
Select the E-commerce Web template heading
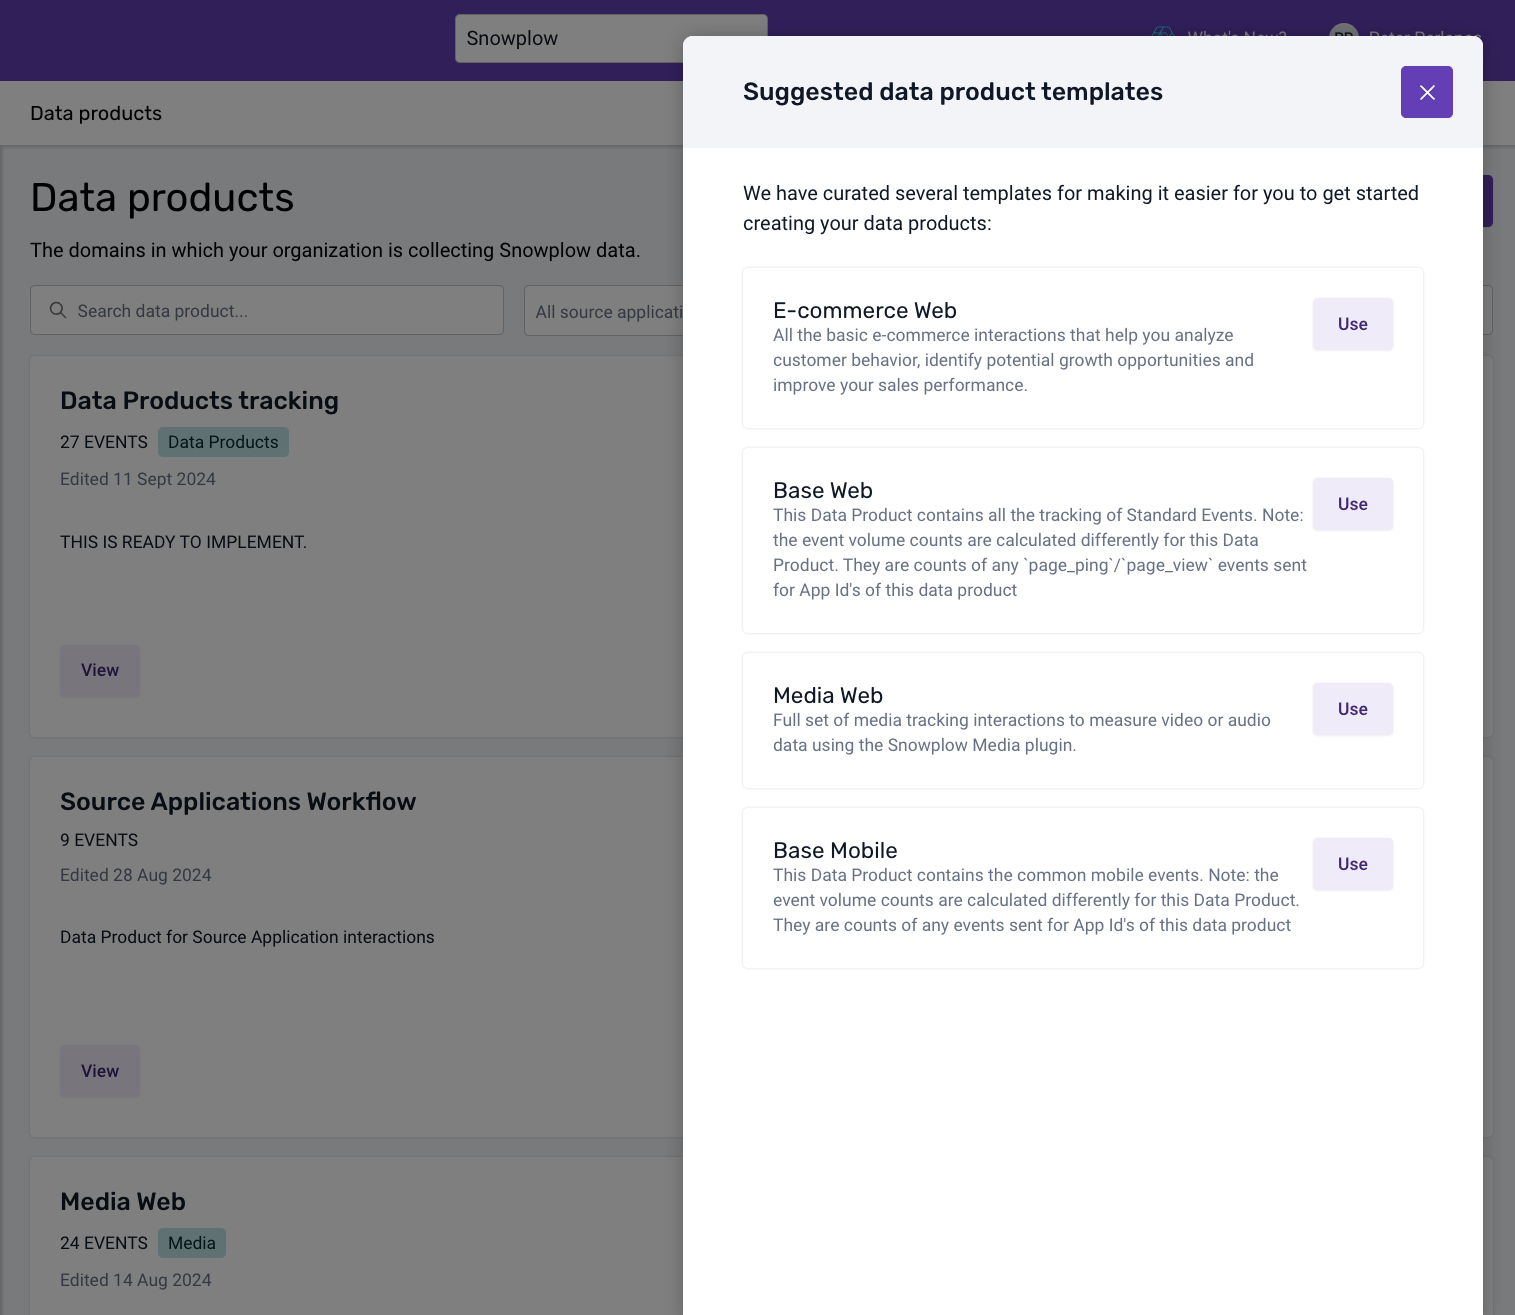click(x=864, y=311)
